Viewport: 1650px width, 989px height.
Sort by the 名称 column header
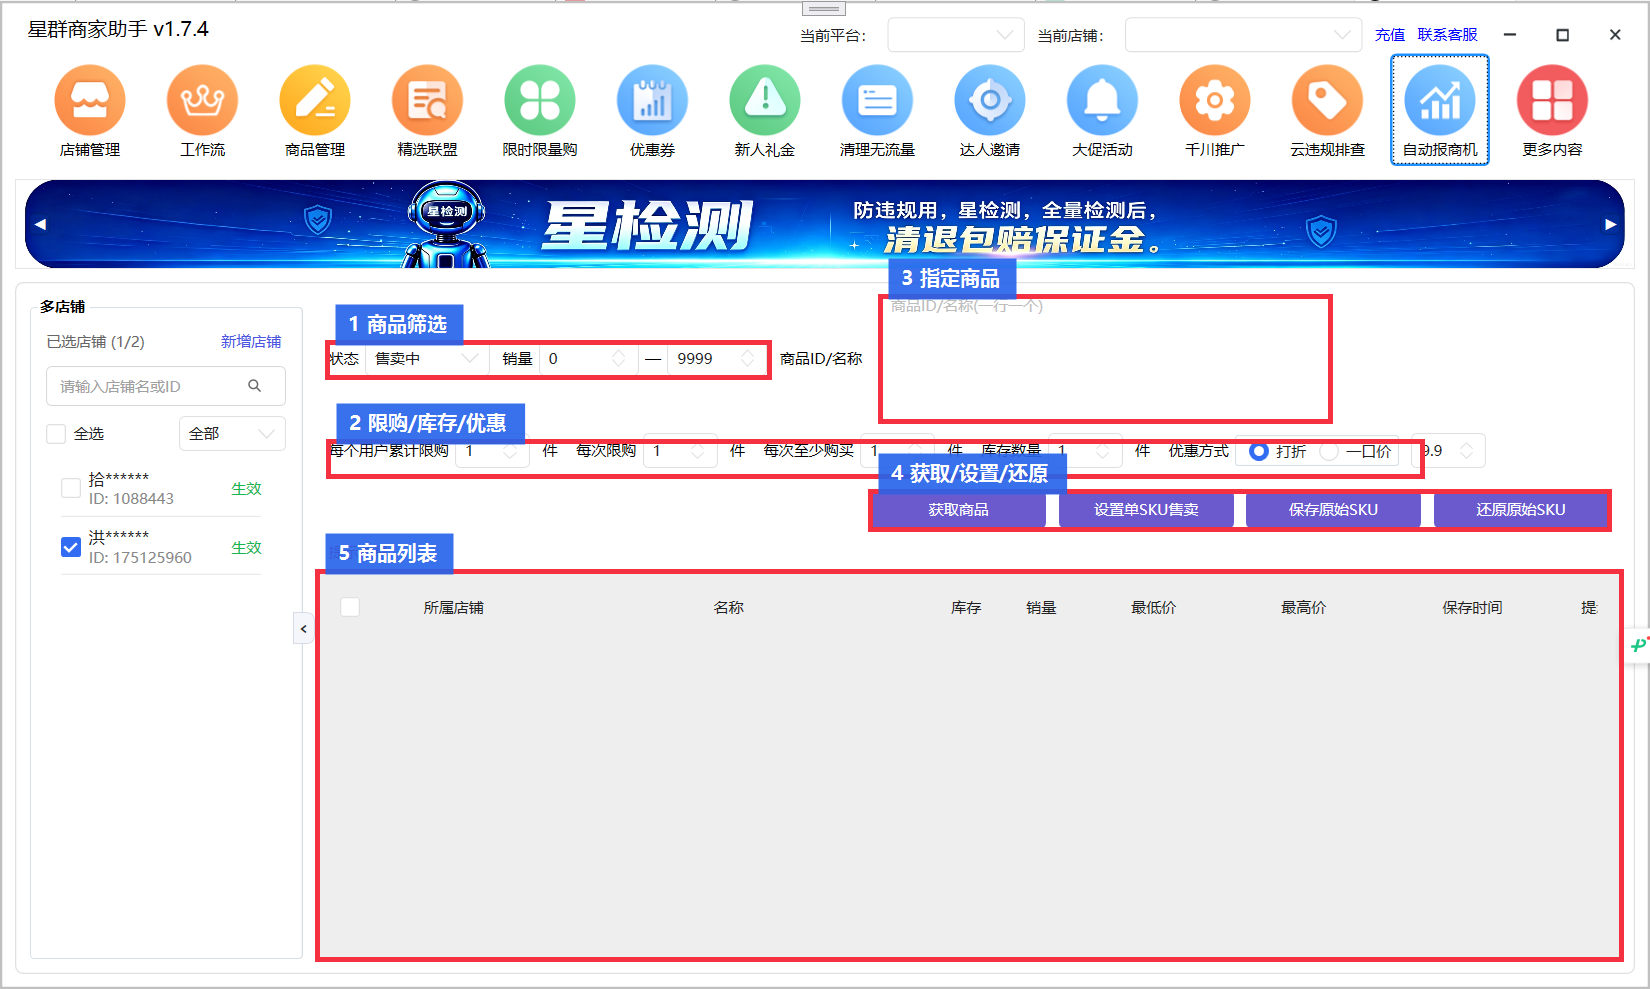[x=729, y=608]
